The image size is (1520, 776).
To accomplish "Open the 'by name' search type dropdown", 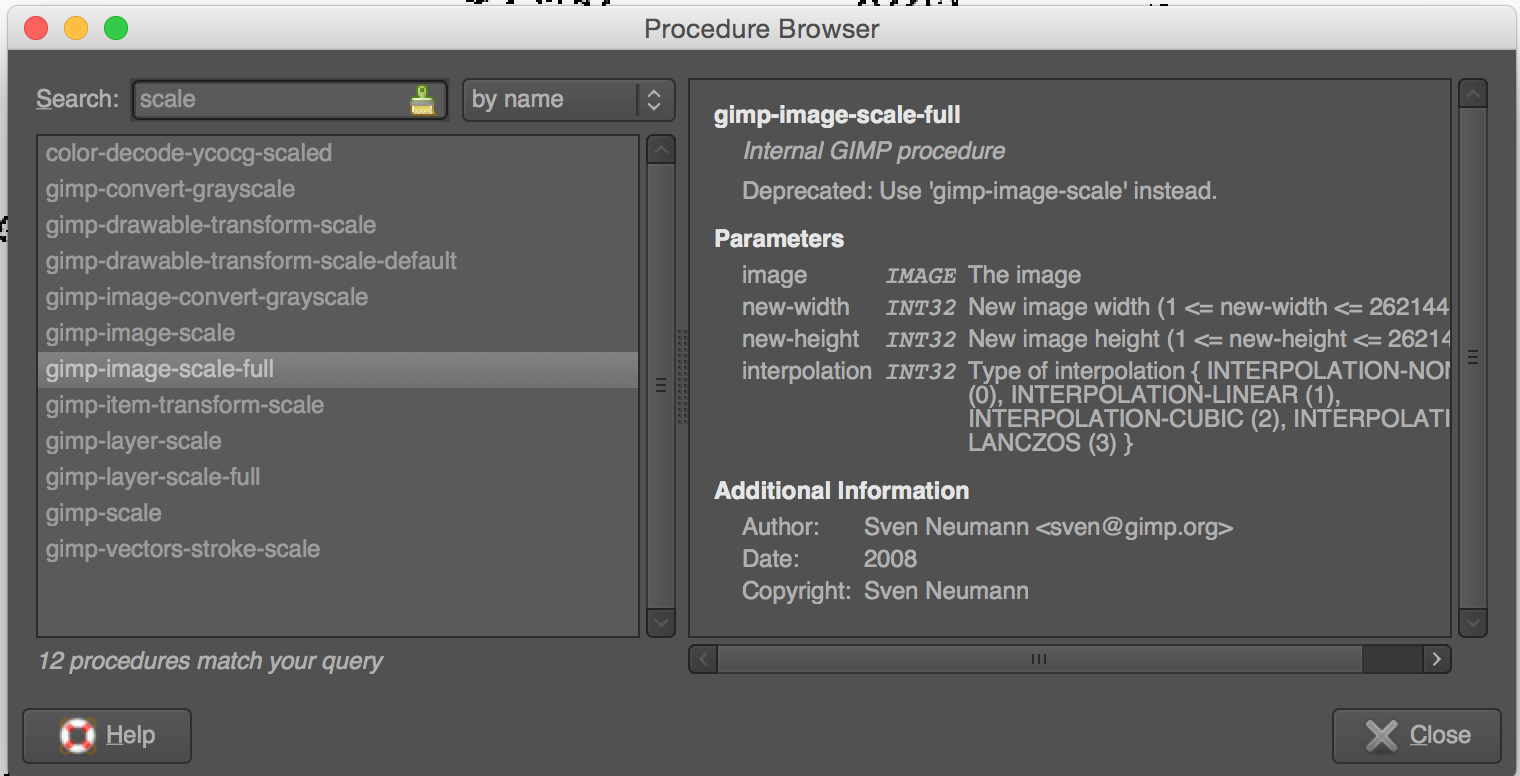I will [x=569, y=100].
